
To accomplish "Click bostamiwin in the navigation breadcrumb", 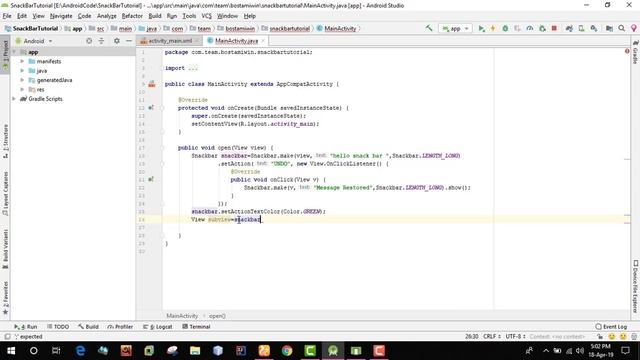I will 240,29.
